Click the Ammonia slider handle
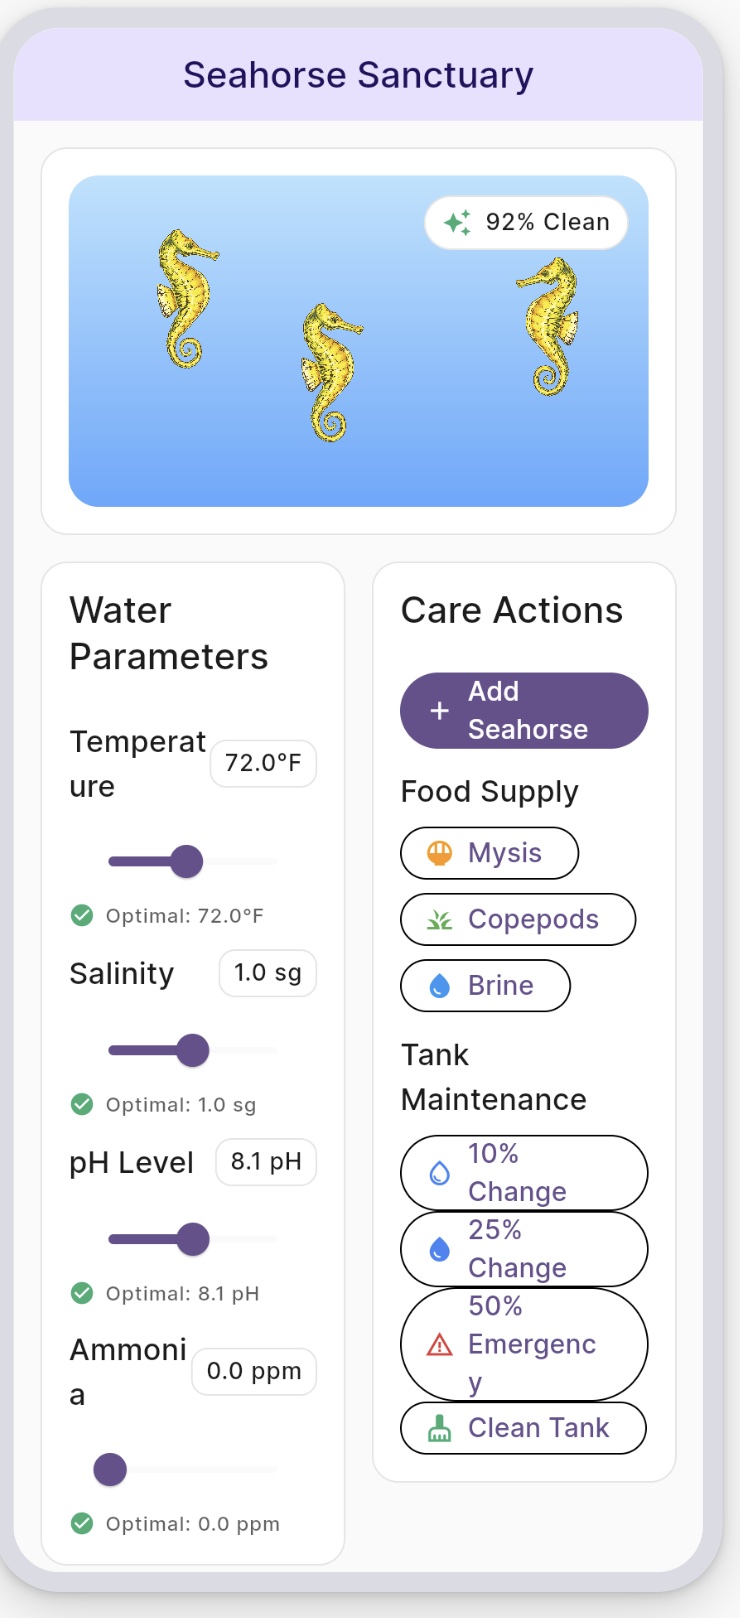 110,1469
